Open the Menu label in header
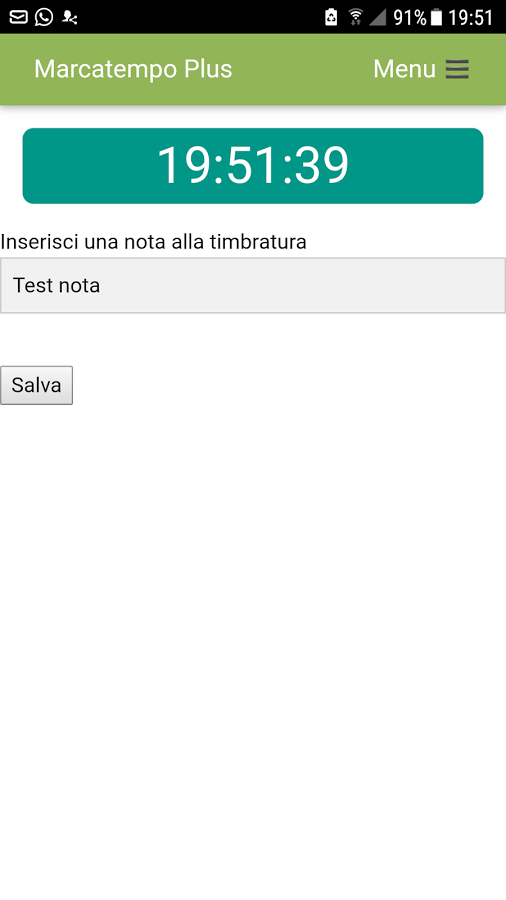Image resolution: width=506 pixels, height=900 pixels. point(404,69)
